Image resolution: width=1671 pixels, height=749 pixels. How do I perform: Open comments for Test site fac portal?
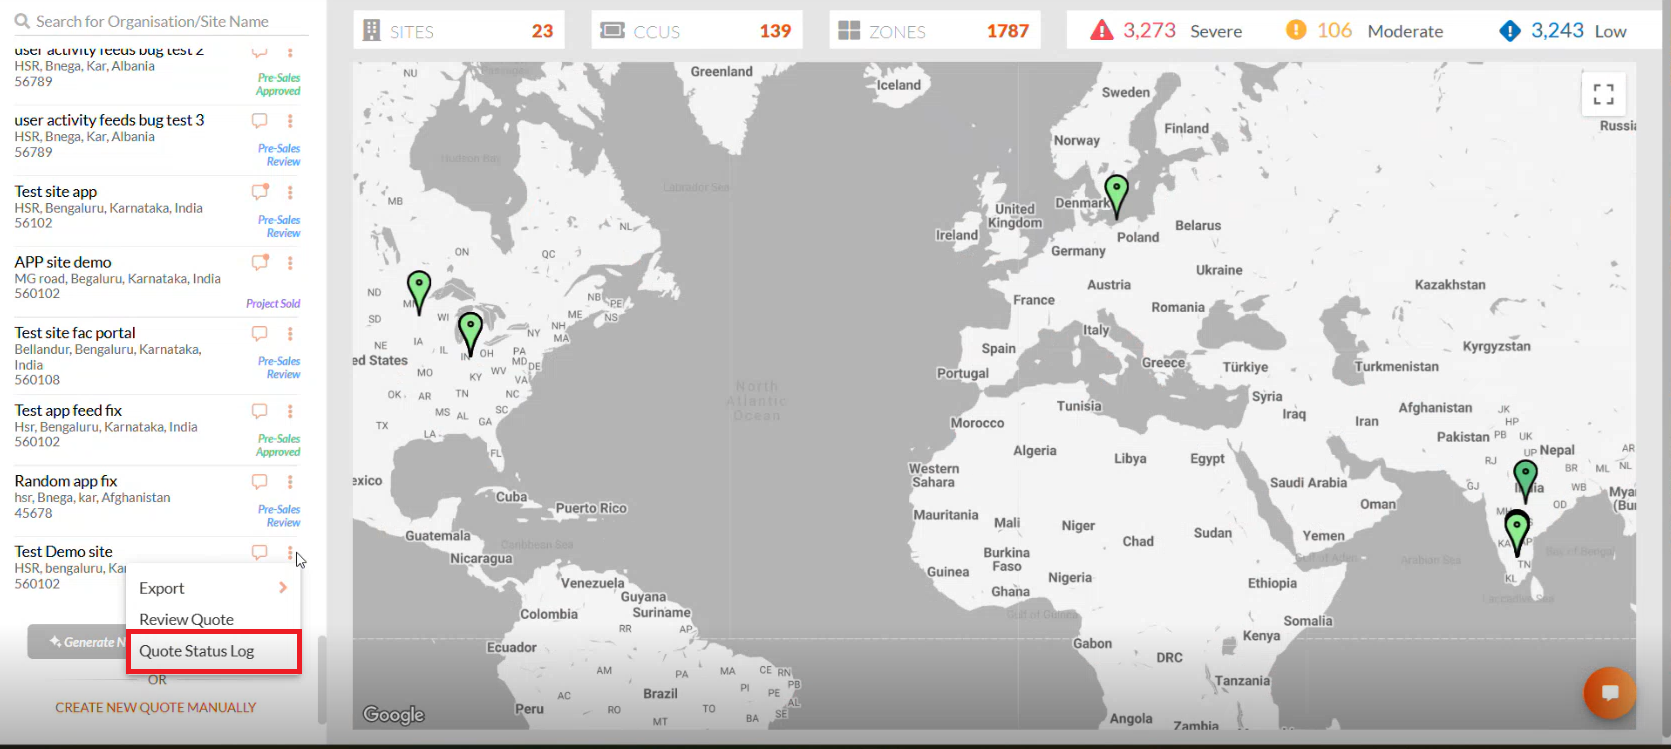tap(260, 334)
